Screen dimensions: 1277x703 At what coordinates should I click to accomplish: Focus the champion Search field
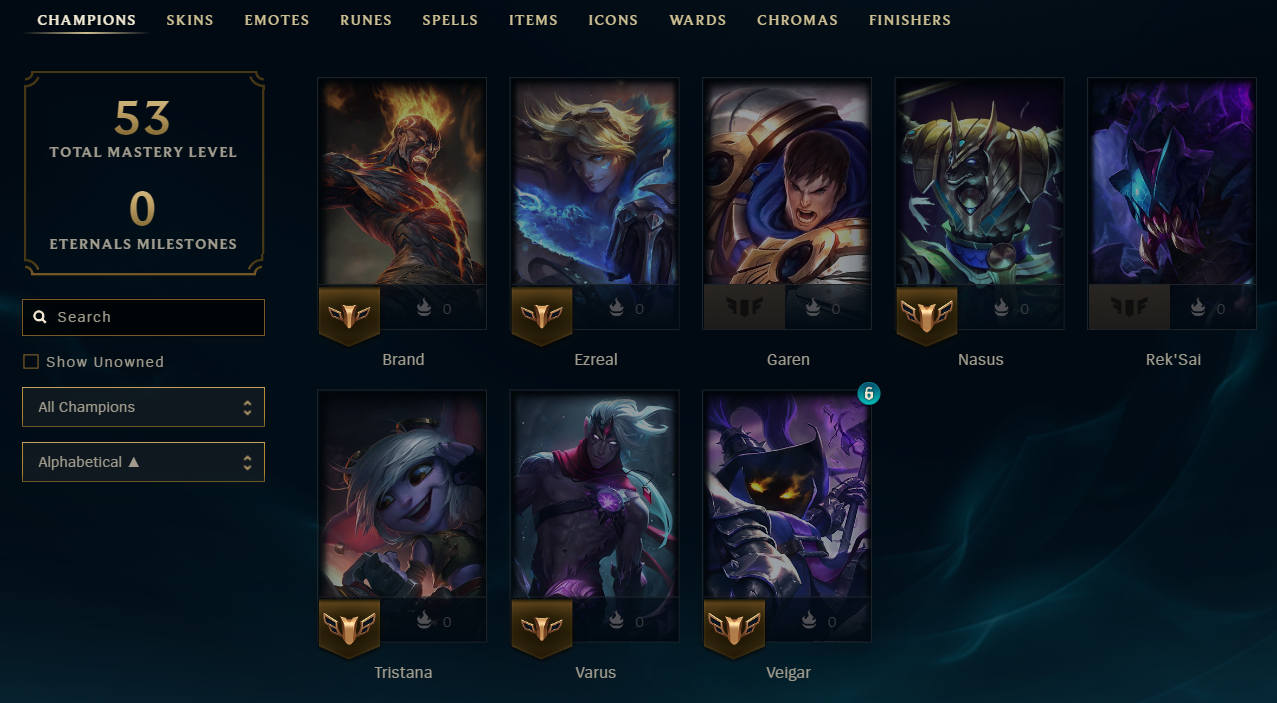[143, 317]
